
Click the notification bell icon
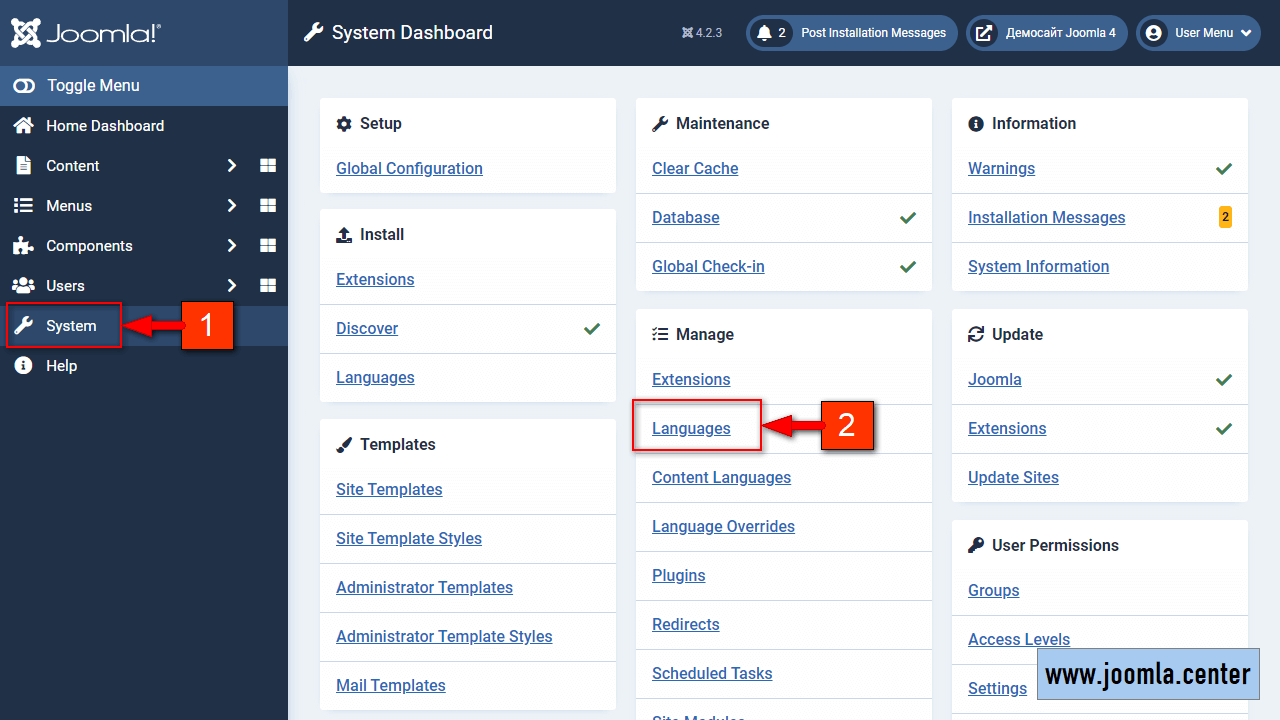click(x=765, y=33)
